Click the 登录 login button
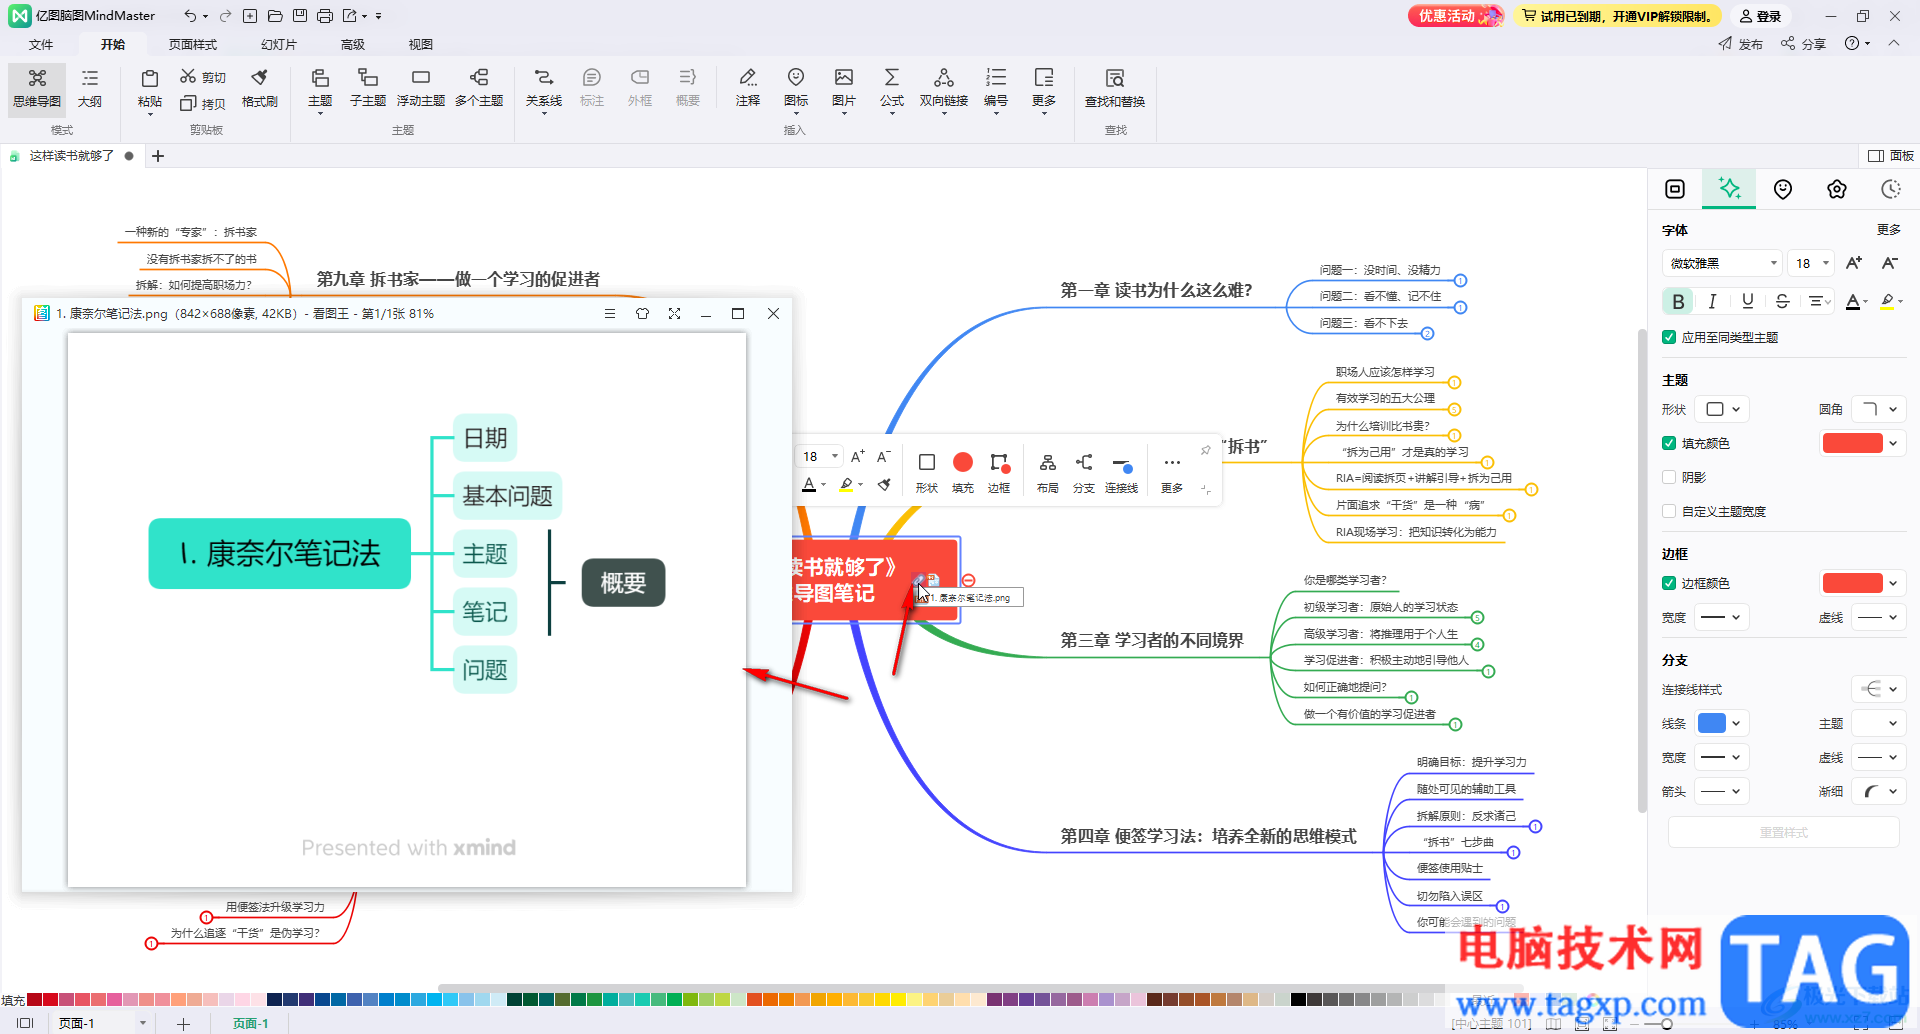 [1760, 16]
